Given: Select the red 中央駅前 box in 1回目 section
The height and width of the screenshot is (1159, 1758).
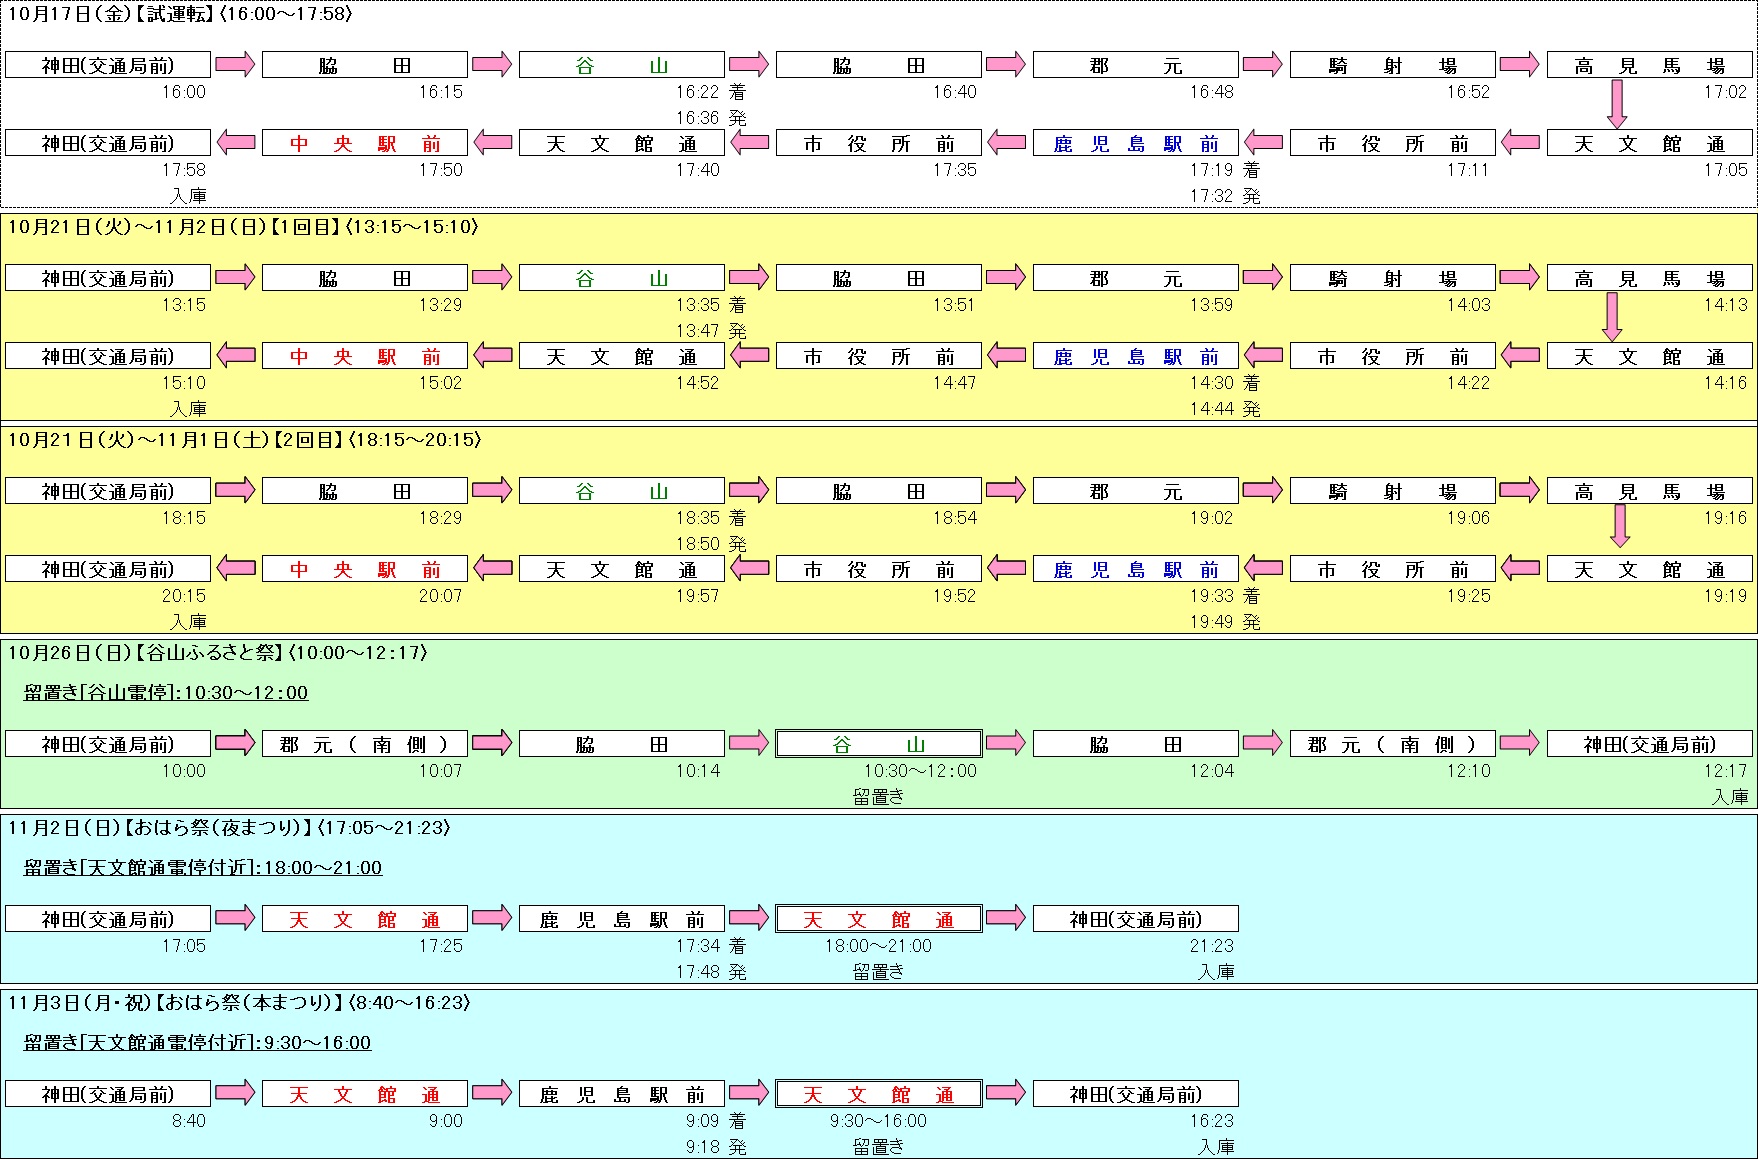Looking at the screenshot, I should click(364, 357).
